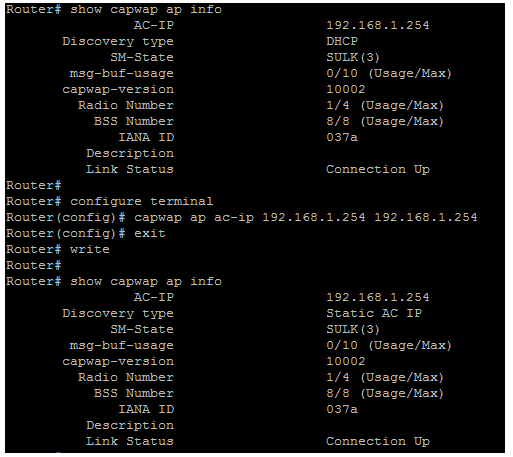Click the first capwap-version 10002 value

pos(346,89)
